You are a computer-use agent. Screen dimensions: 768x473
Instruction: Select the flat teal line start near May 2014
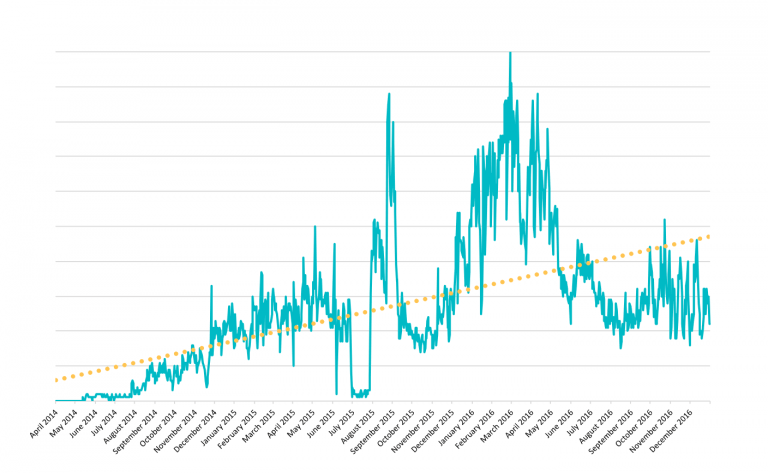click(70, 399)
